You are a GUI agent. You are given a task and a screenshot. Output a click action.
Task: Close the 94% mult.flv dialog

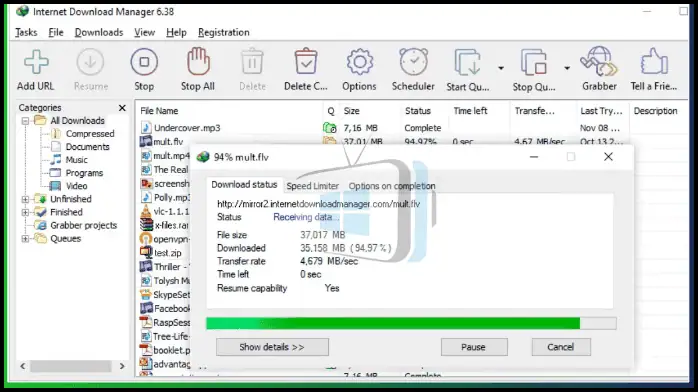(x=609, y=157)
